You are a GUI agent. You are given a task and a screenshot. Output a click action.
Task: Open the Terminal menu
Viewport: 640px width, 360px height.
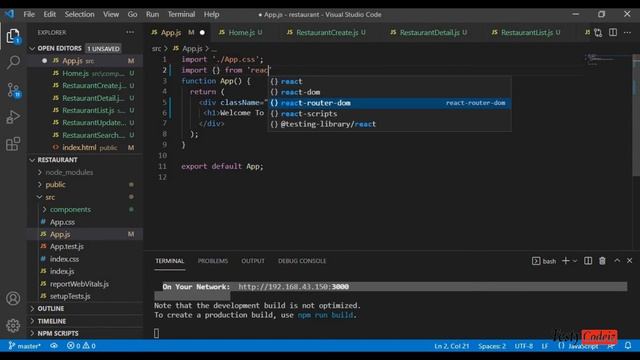click(181, 14)
